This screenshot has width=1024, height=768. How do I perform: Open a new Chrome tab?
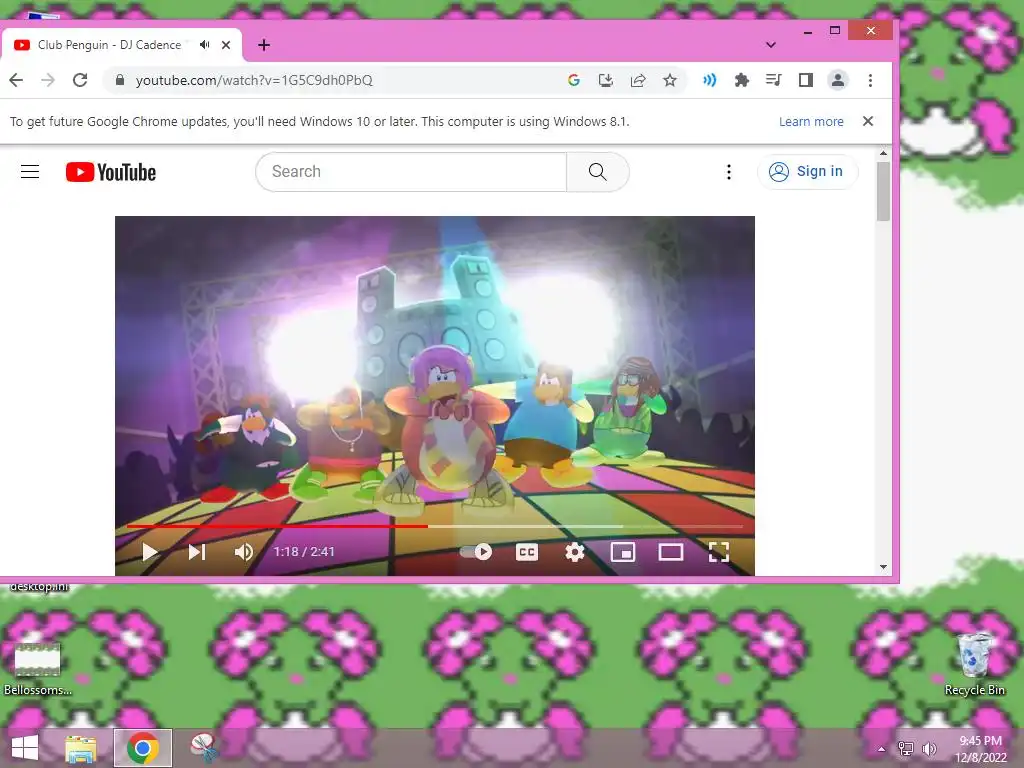[264, 45]
